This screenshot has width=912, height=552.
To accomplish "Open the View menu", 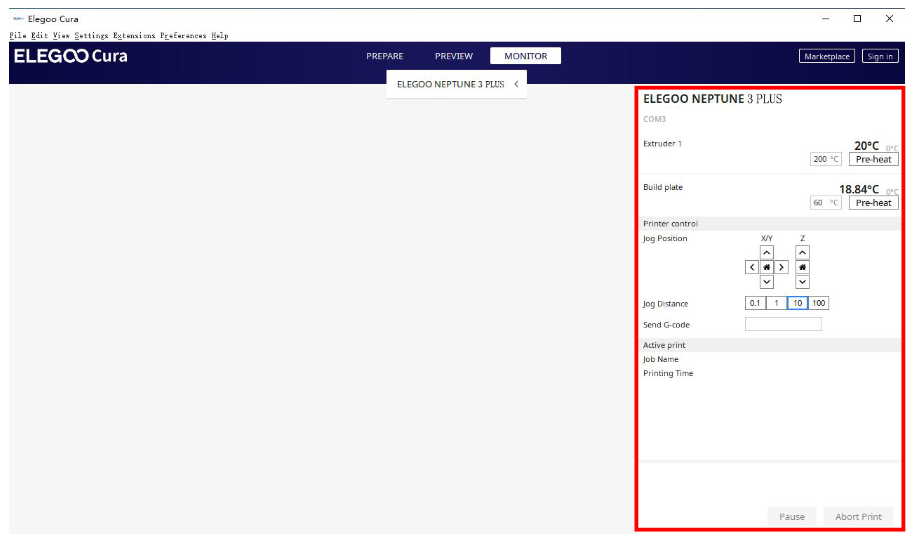I will 61,35.
